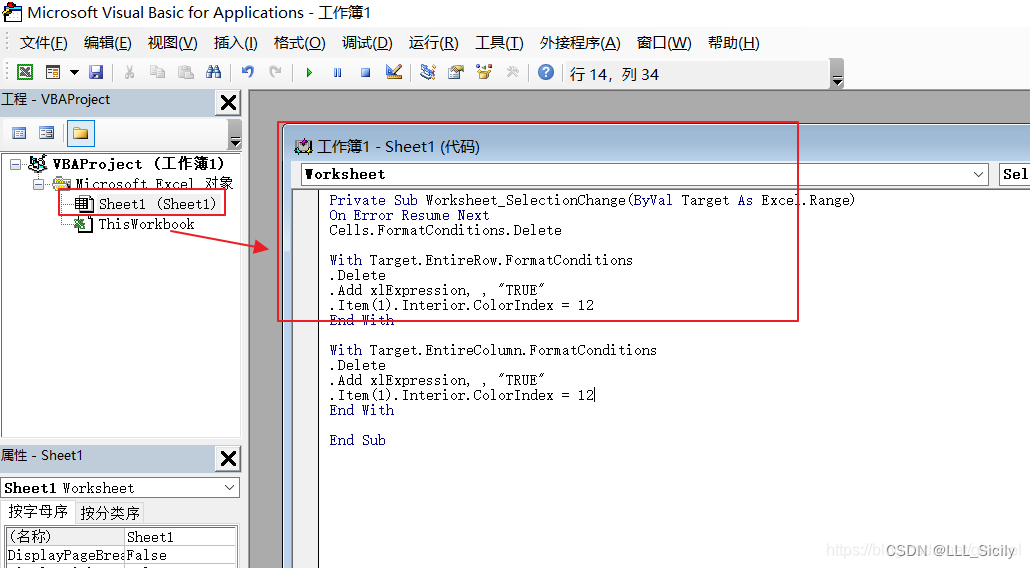
Task: Undo the last action
Action: click(248, 72)
